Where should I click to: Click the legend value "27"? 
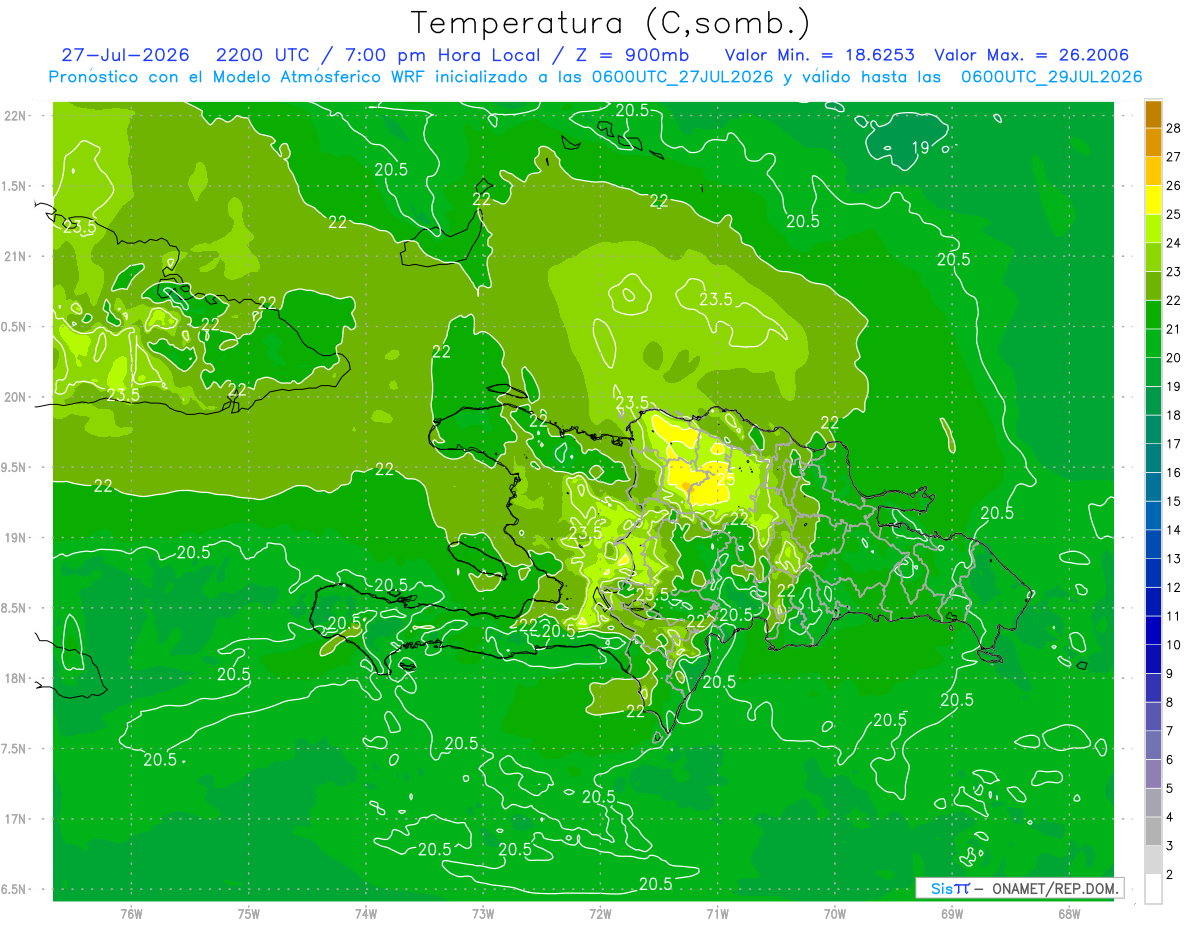click(x=1175, y=157)
